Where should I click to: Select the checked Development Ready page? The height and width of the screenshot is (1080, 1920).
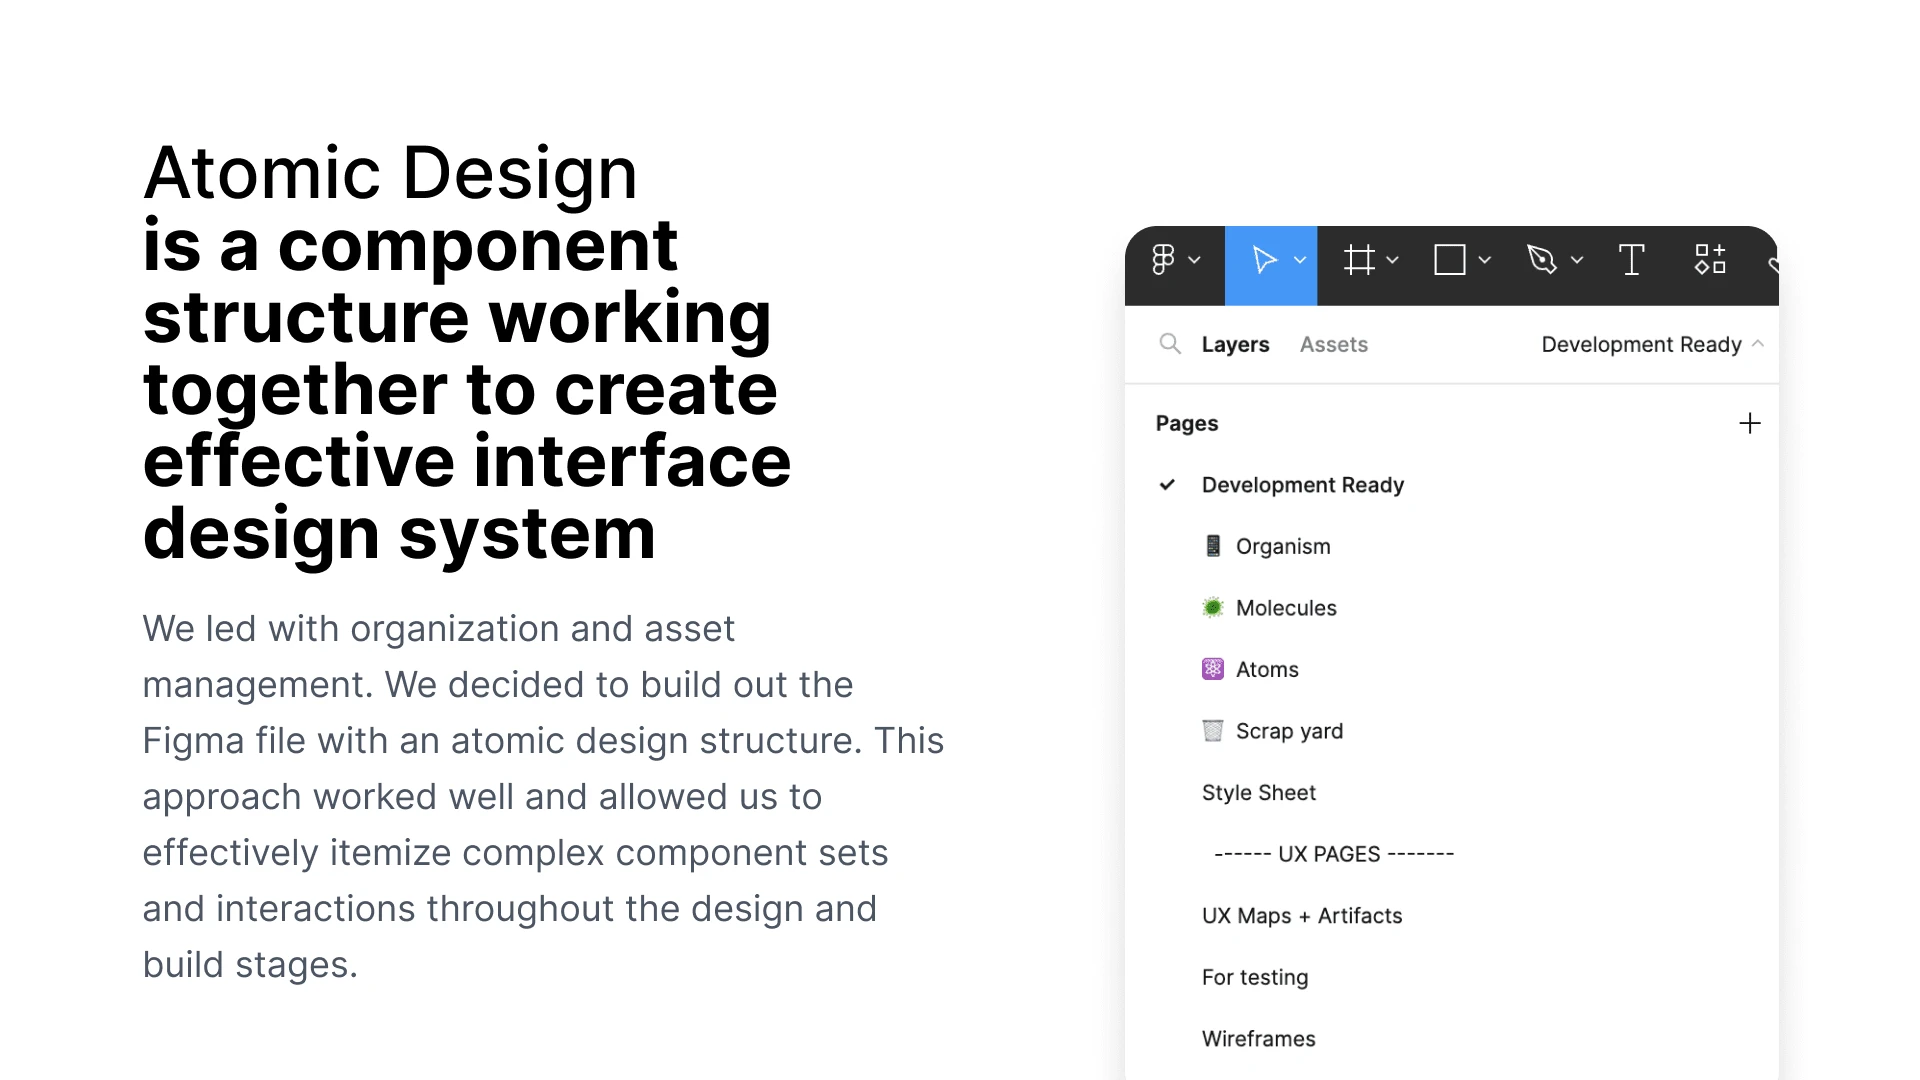1302,485
